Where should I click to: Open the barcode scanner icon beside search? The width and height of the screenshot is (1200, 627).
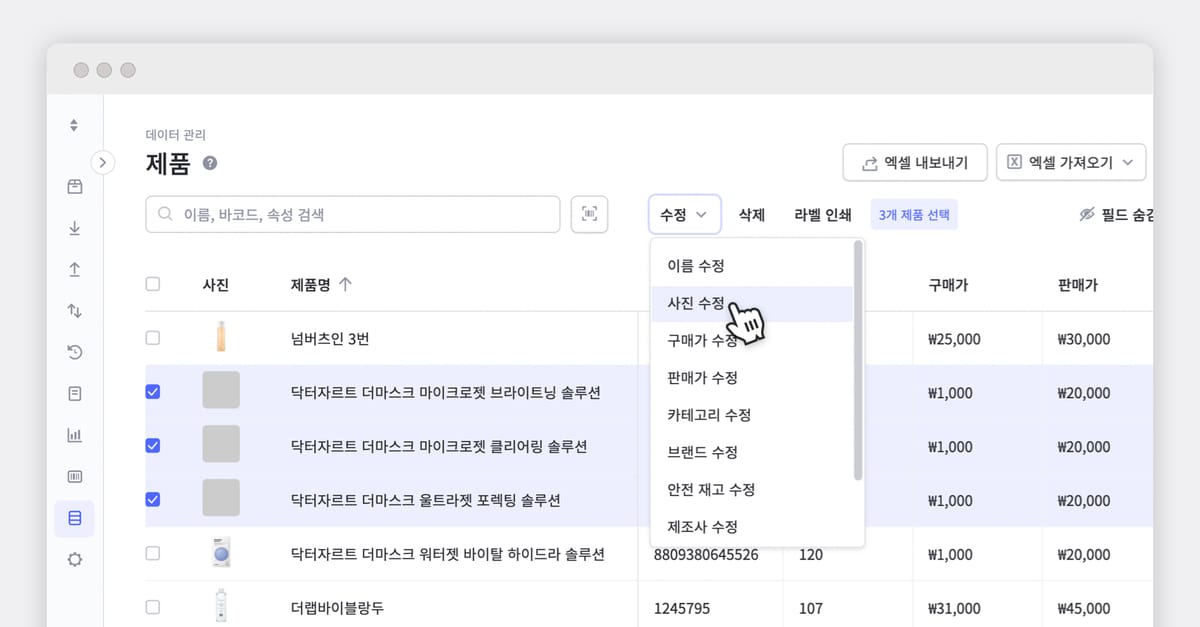[589, 214]
